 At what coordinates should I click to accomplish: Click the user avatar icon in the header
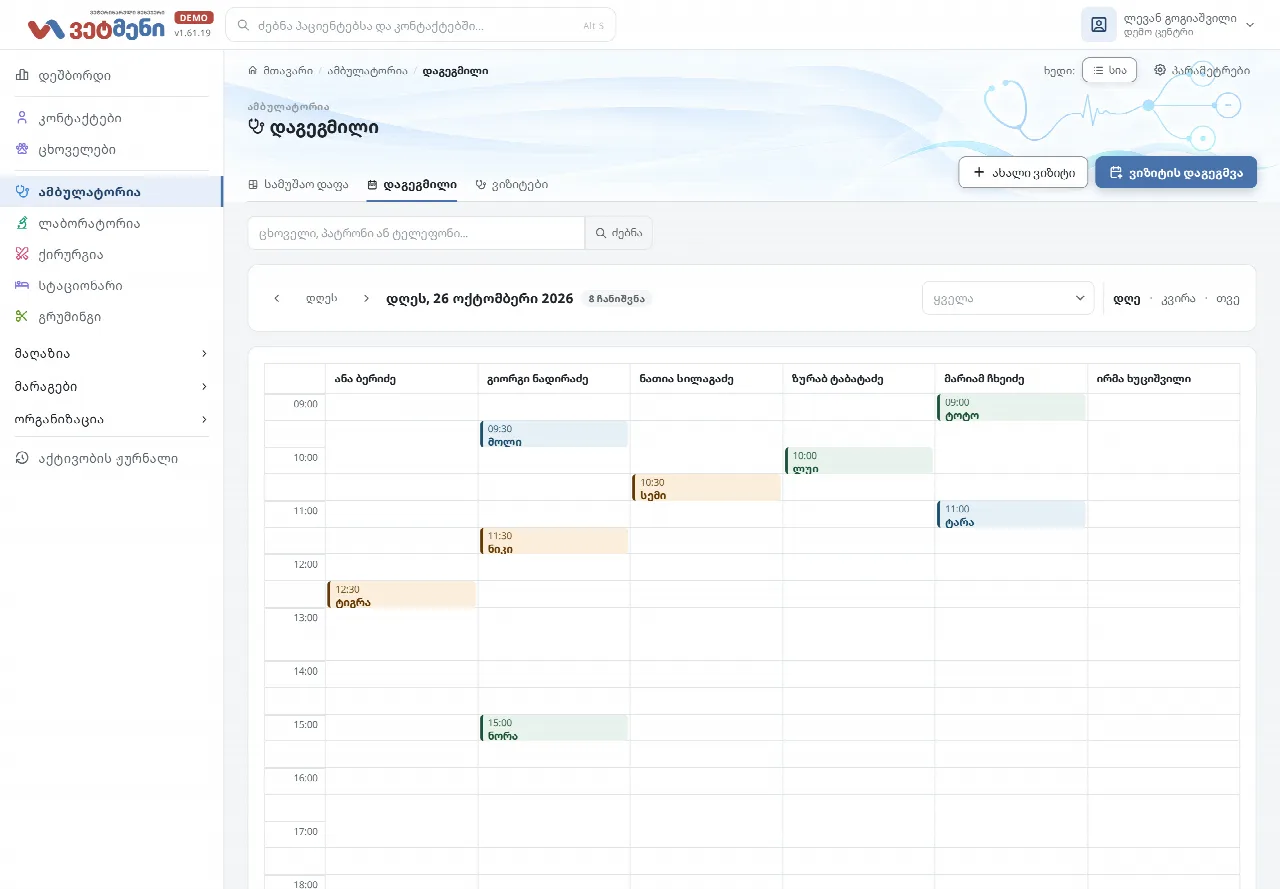coord(1099,25)
